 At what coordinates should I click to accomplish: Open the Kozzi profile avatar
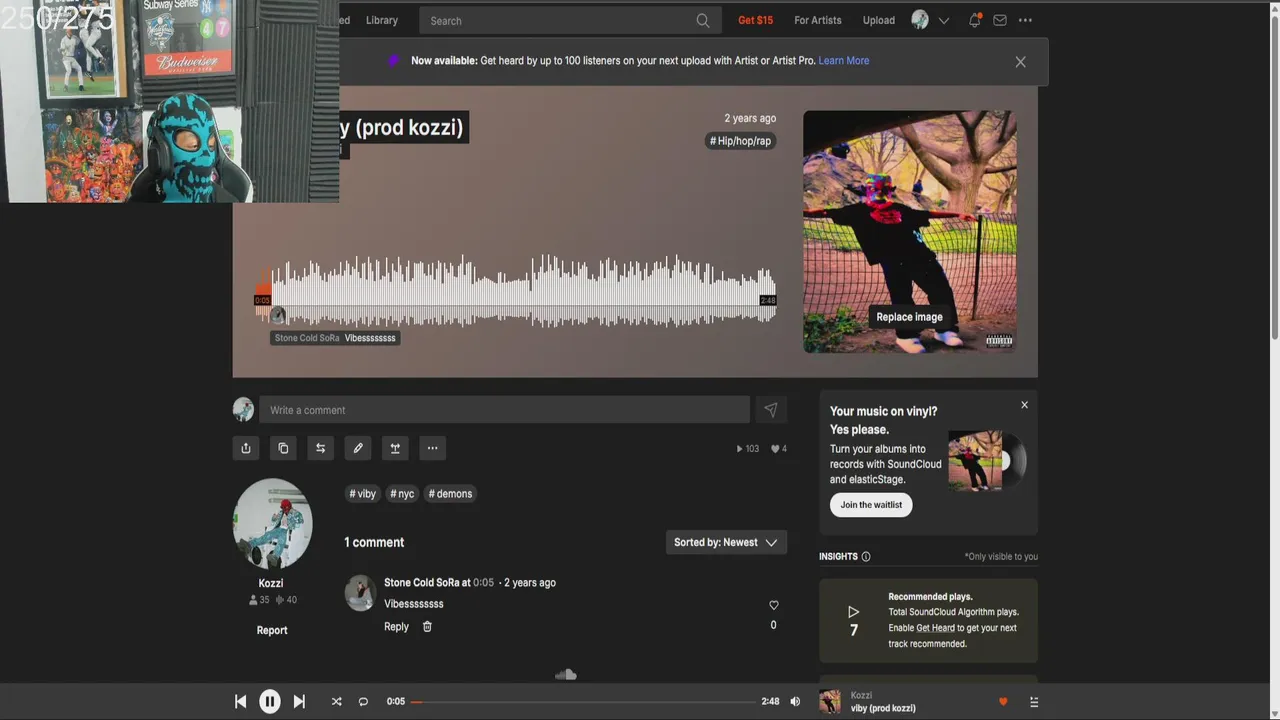tap(272, 524)
